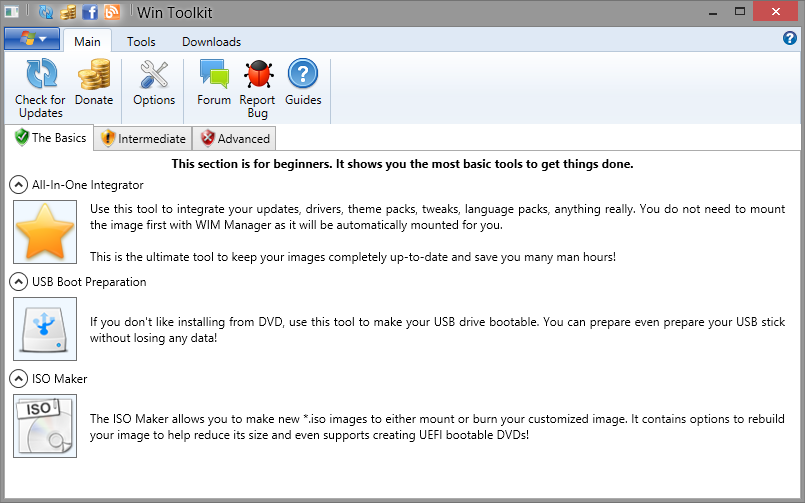Collapse the ISO Maker section
This screenshot has width=805, height=503.
click(x=18, y=379)
